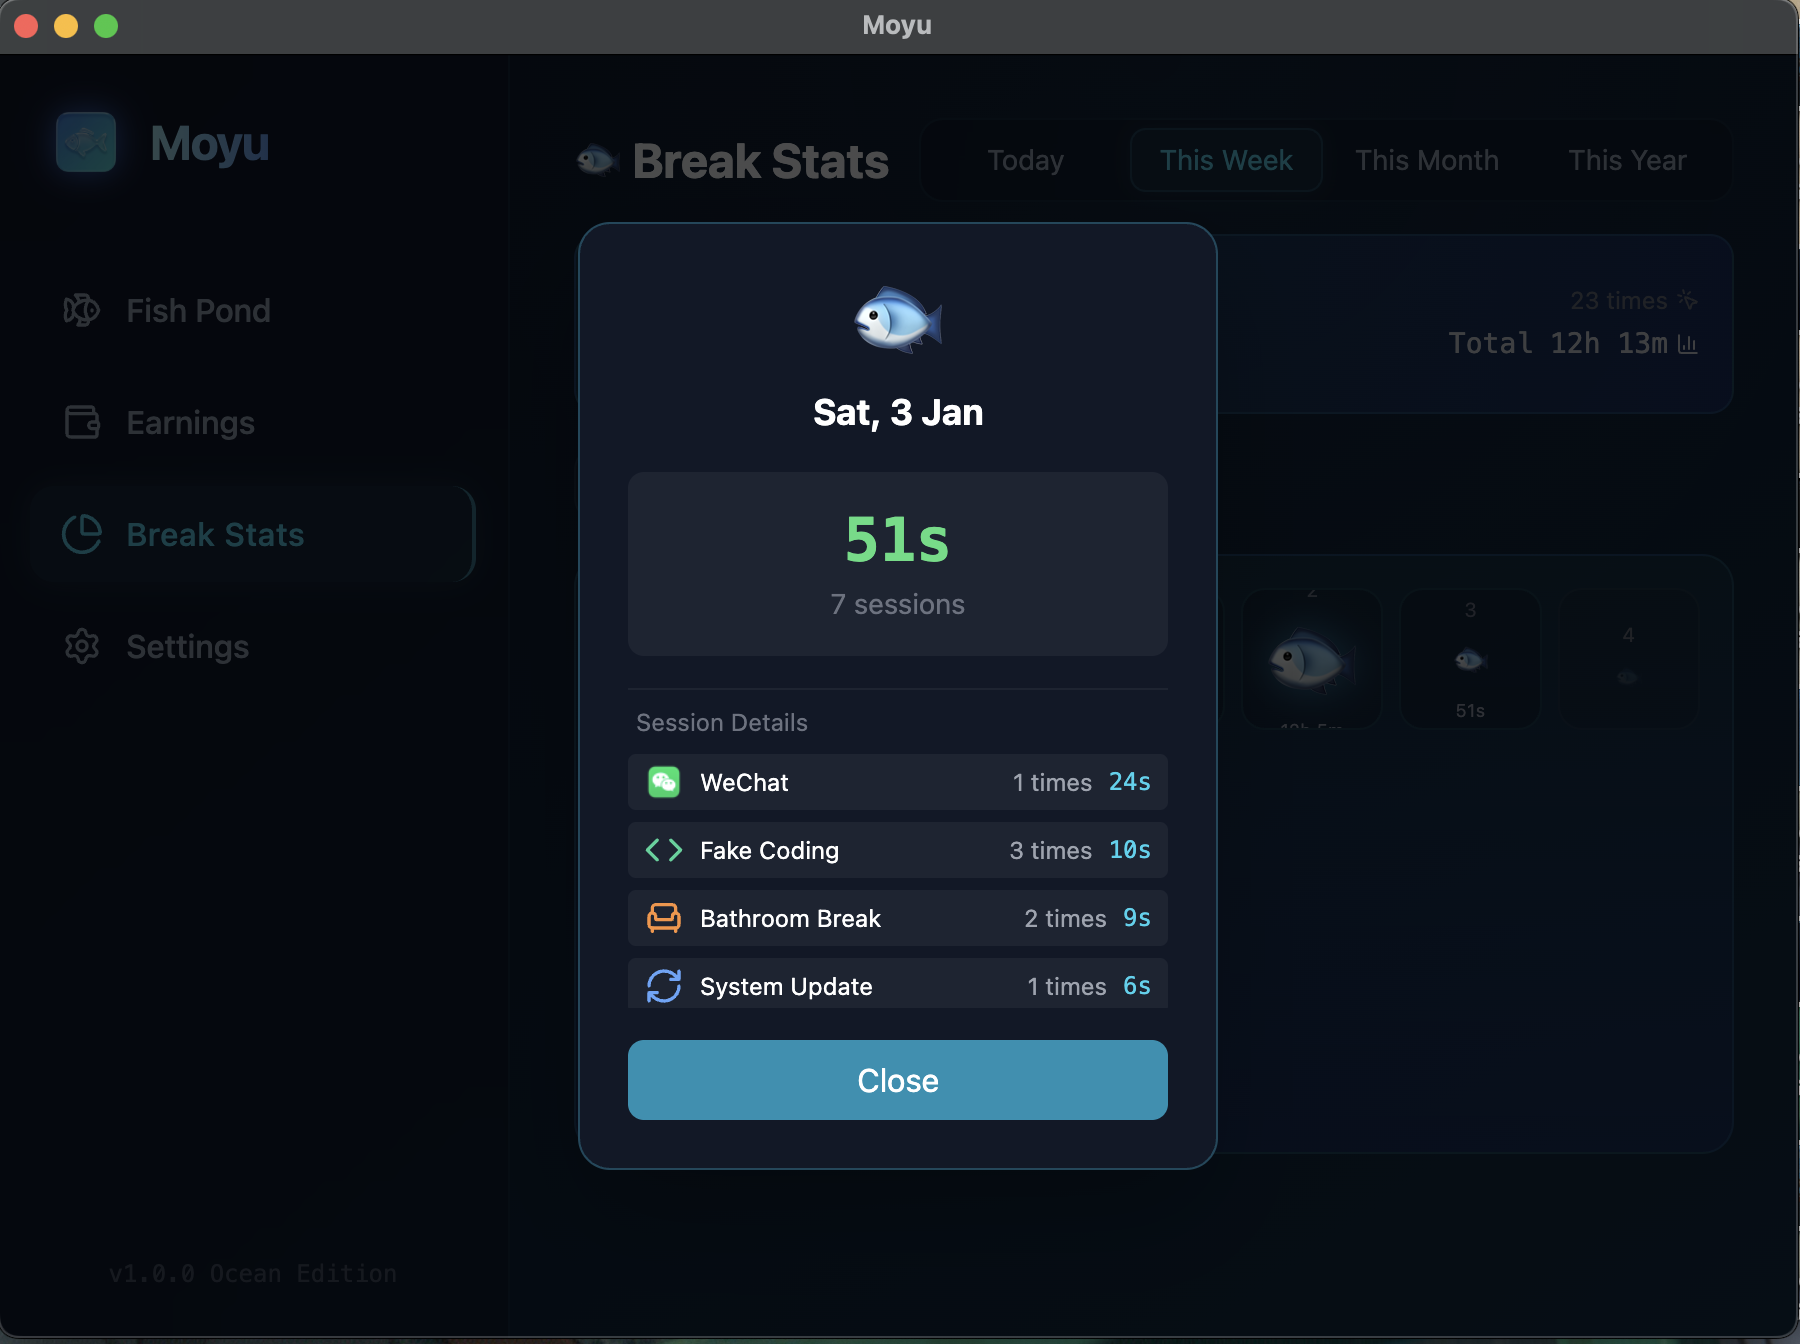Click the Break Stats page heading
This screenshot has height=1344, width=1800.
click(x=760, y=161)
